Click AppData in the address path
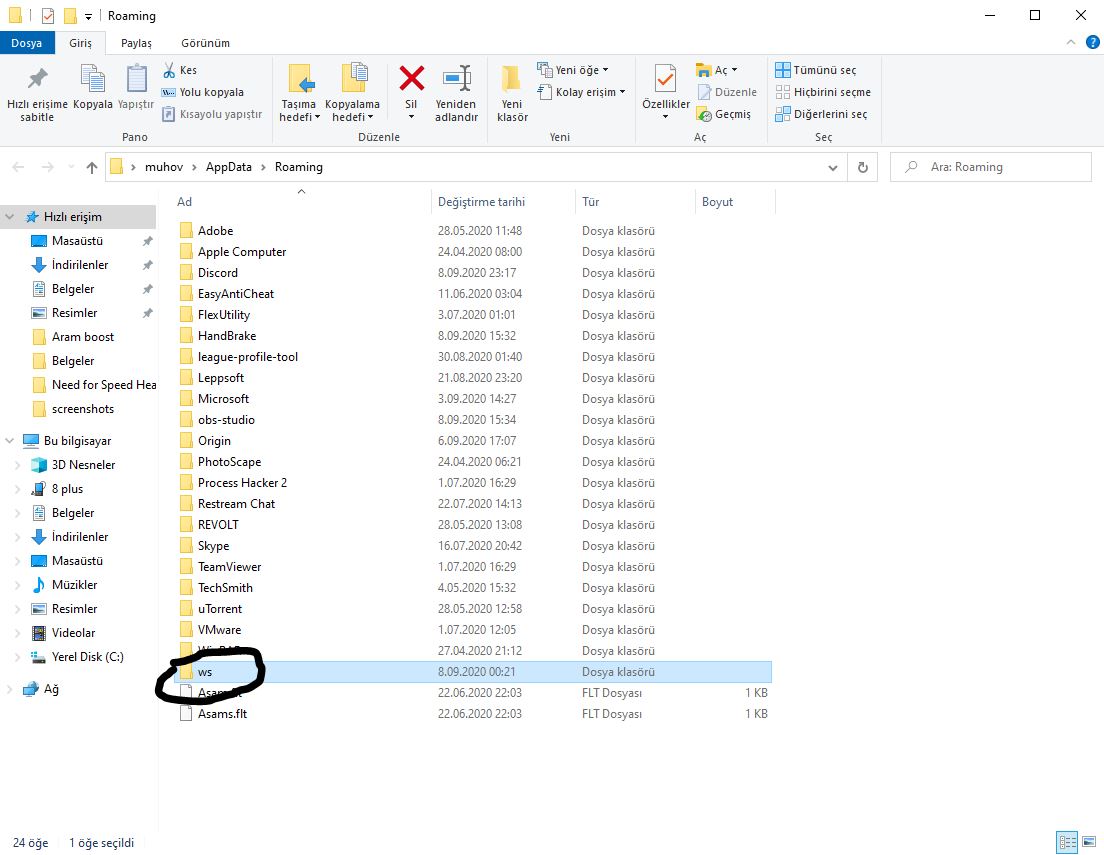 (228, 167)
